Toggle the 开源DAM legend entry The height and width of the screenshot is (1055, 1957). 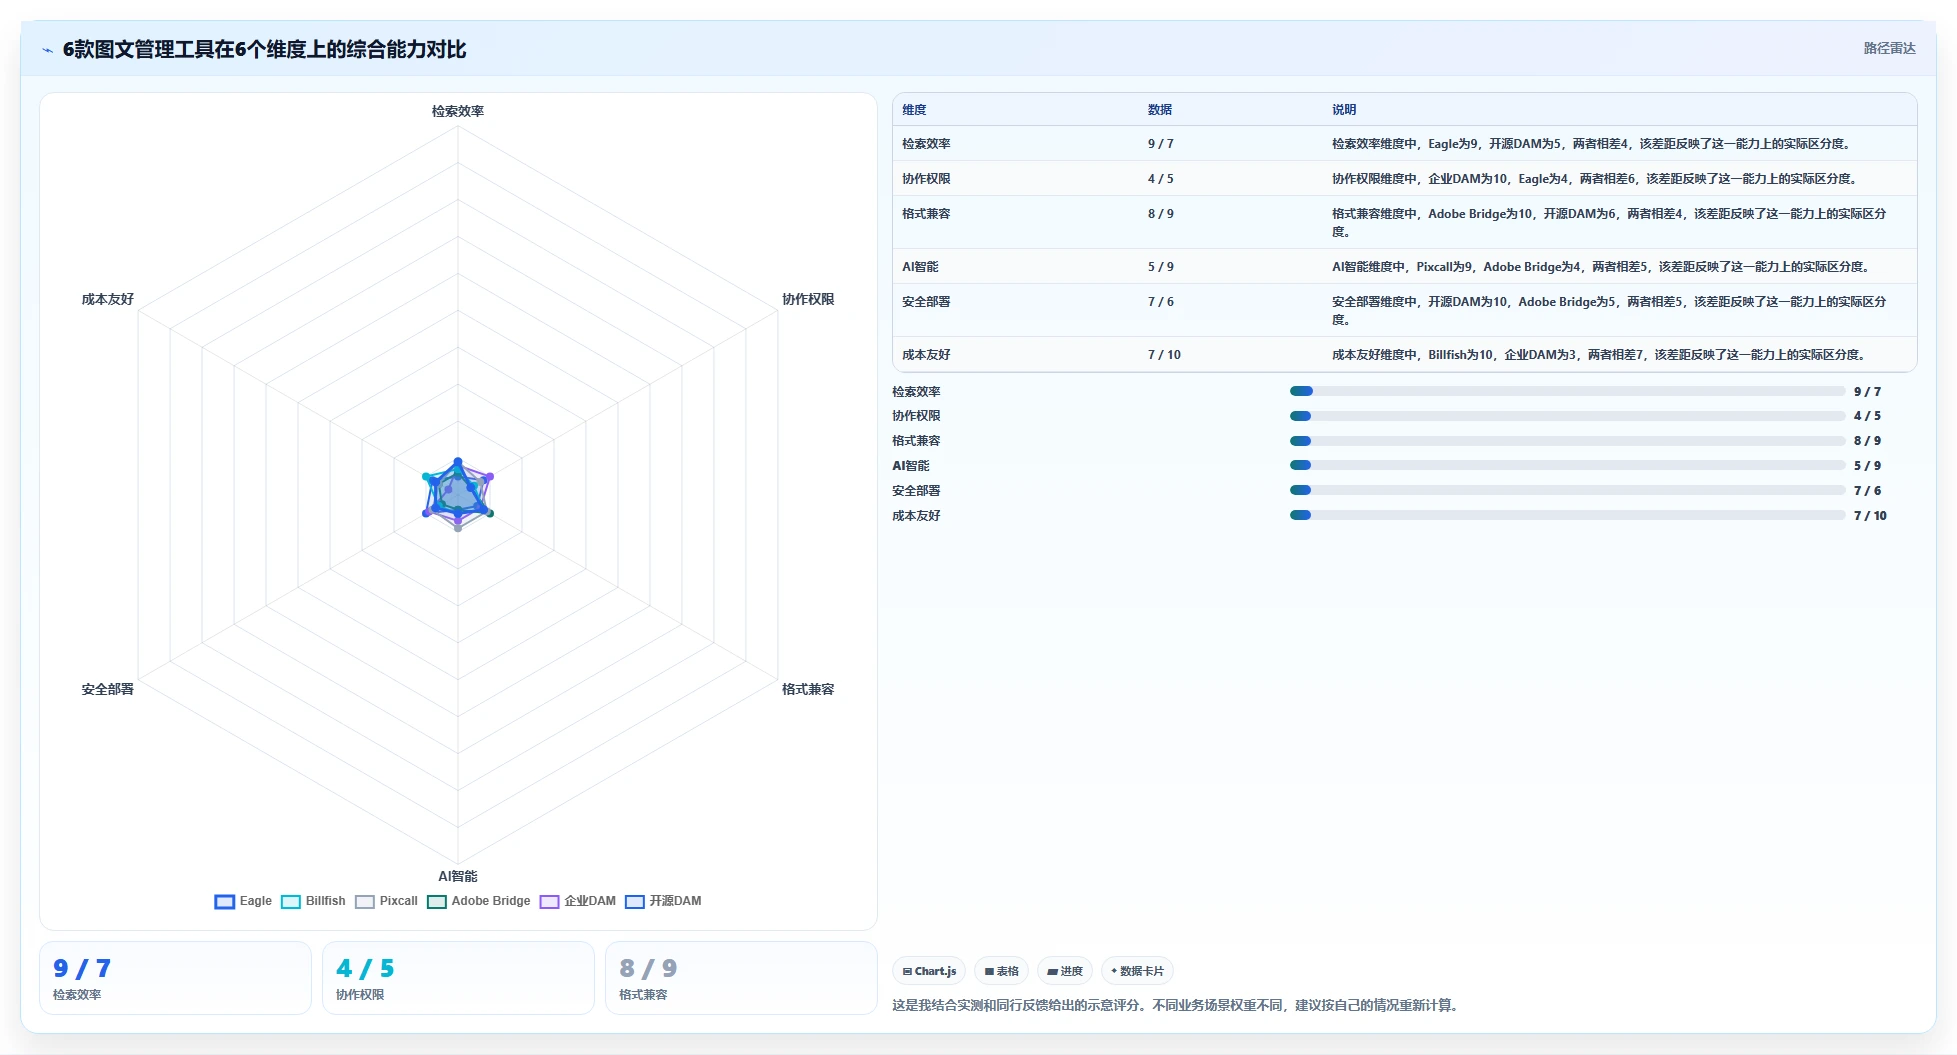pos(663,901)
